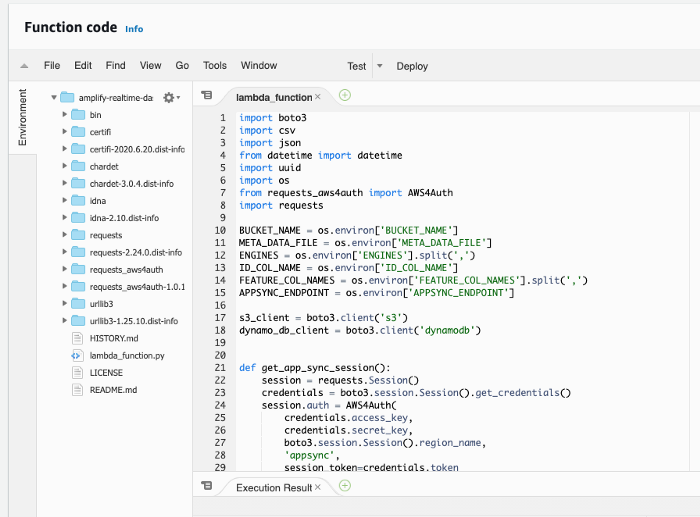
Task: Select the HISTORY.md file icon
Action: [x=78, y=338]
